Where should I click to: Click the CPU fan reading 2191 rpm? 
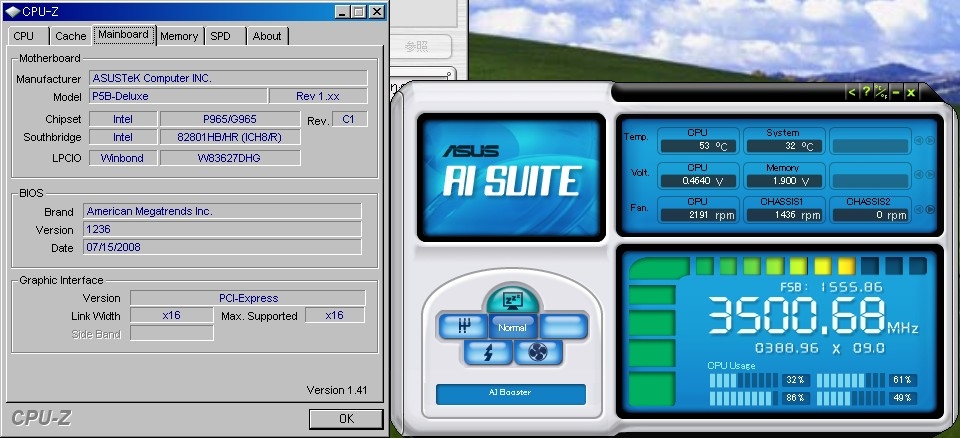(698, 214)
